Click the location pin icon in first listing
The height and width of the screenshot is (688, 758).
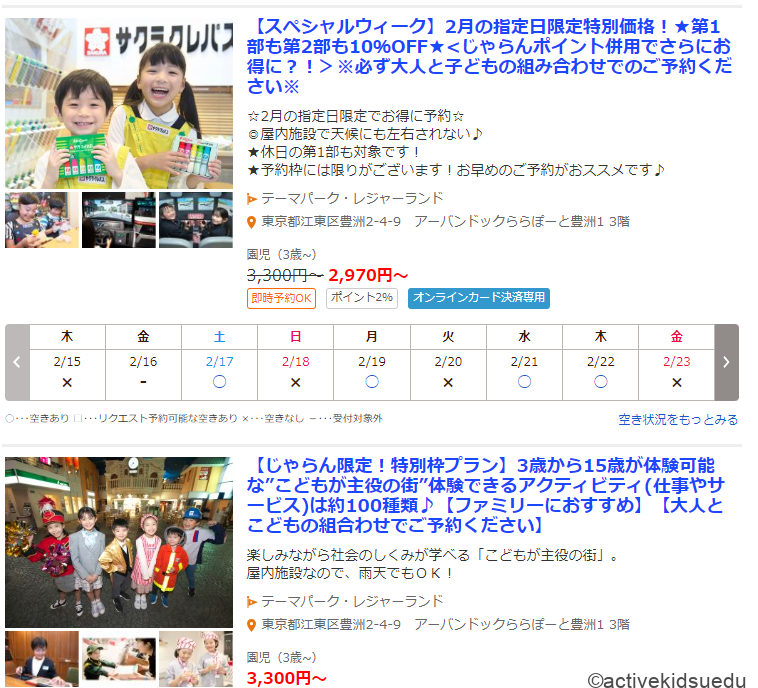(252, 222)
